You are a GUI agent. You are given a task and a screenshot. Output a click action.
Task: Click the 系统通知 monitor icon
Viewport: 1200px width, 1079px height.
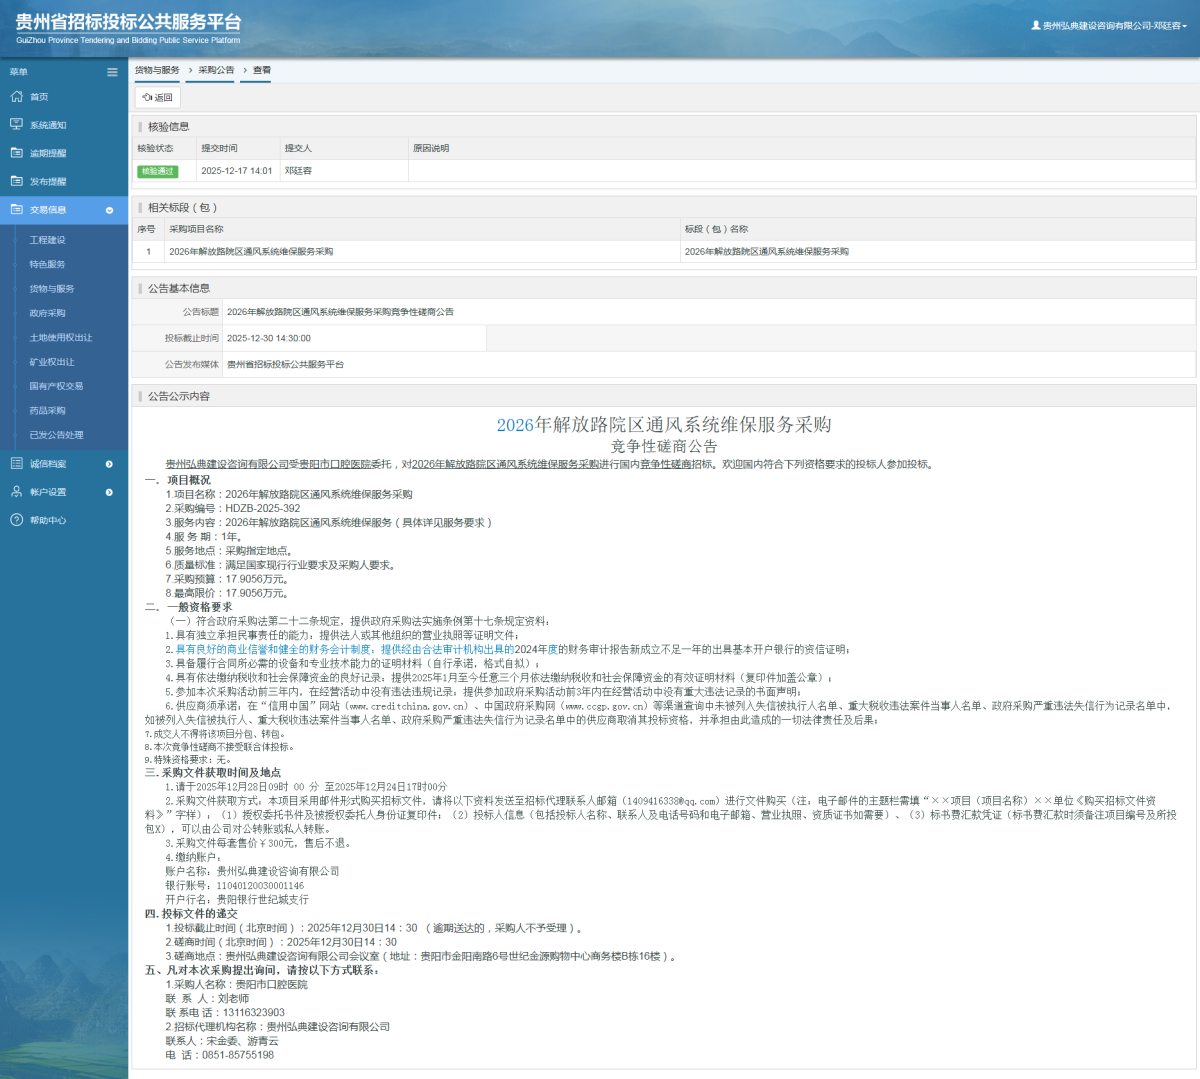[16, 125]
